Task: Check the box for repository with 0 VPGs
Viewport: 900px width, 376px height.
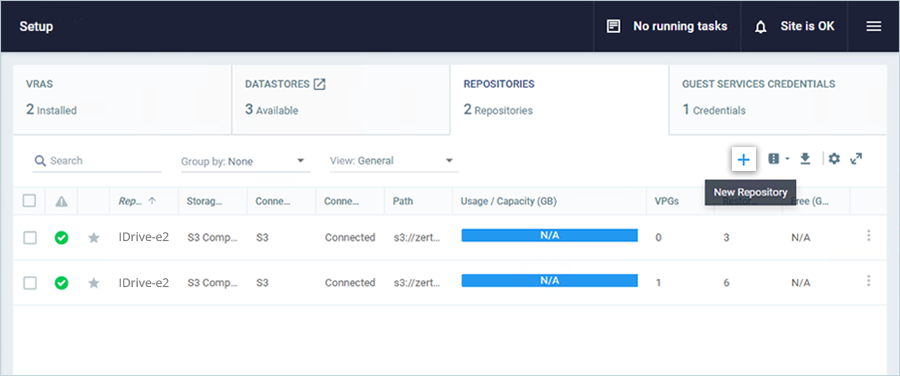Action: point(30,238)
